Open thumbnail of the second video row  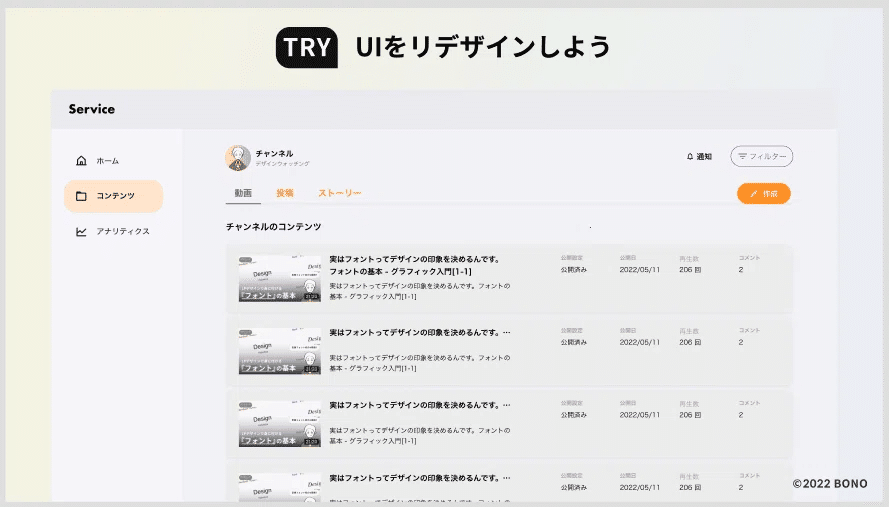pos(280,351)
